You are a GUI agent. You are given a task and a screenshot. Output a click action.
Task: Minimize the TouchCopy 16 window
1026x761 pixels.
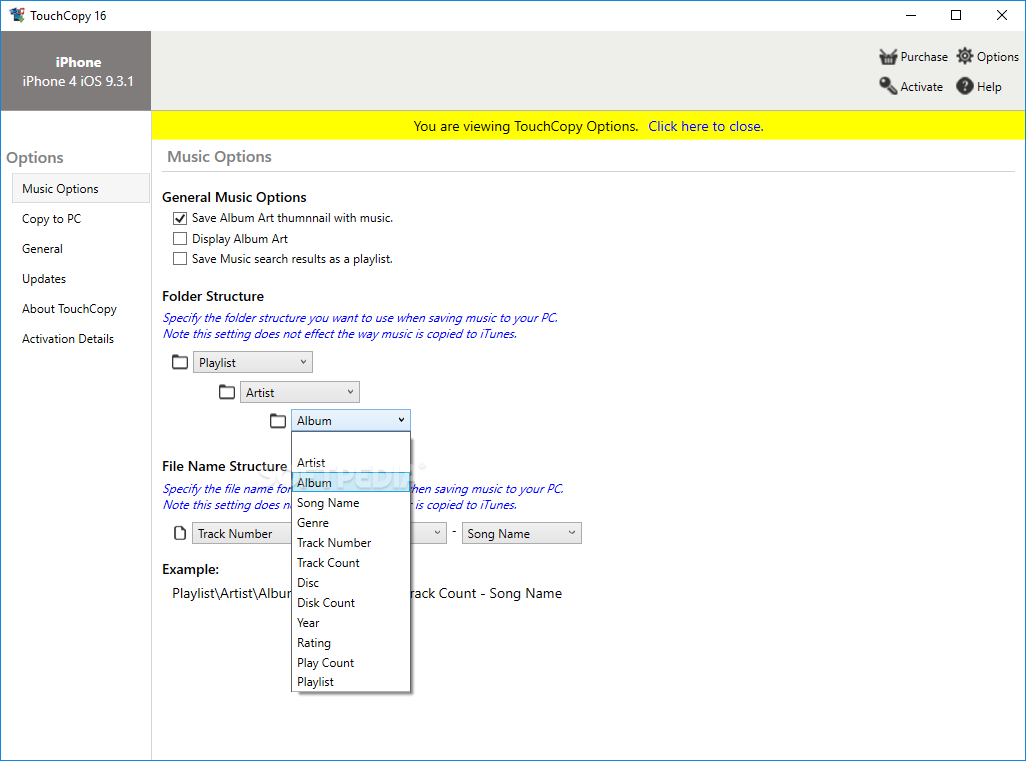(910, 15)
